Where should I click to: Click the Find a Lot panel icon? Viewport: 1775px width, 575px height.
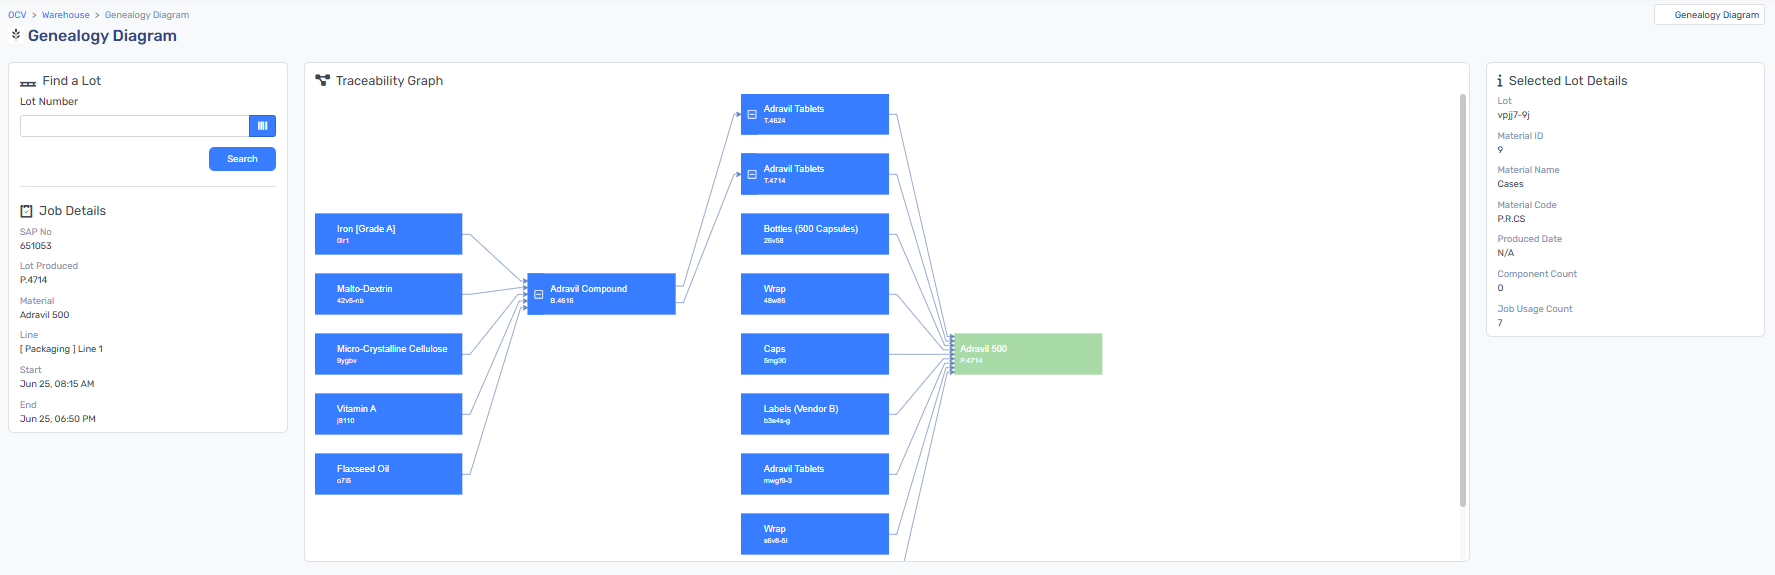pos(28,82)
